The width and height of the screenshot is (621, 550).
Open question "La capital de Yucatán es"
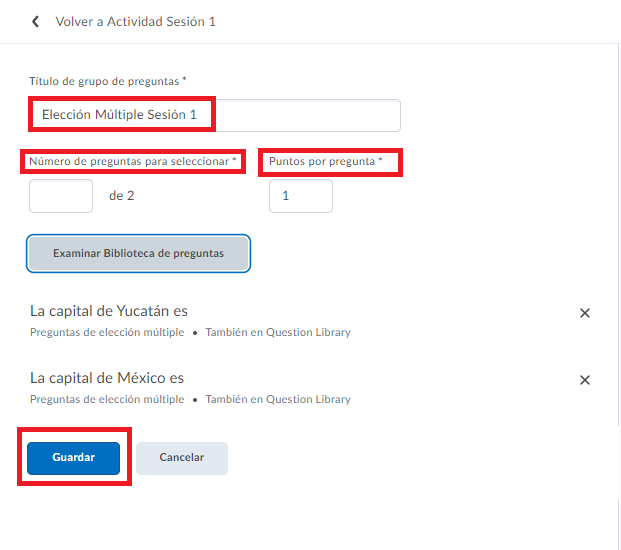[x=109, y=311]
